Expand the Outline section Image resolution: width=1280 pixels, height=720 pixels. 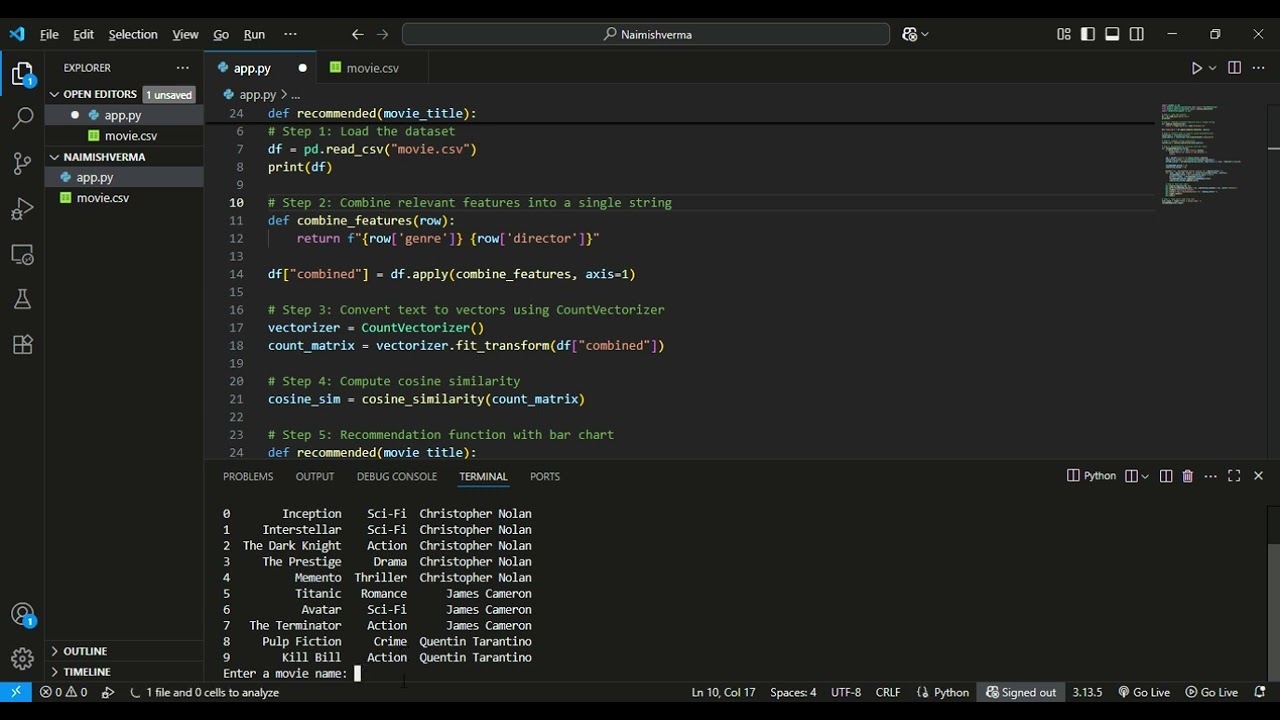[85, 651]
